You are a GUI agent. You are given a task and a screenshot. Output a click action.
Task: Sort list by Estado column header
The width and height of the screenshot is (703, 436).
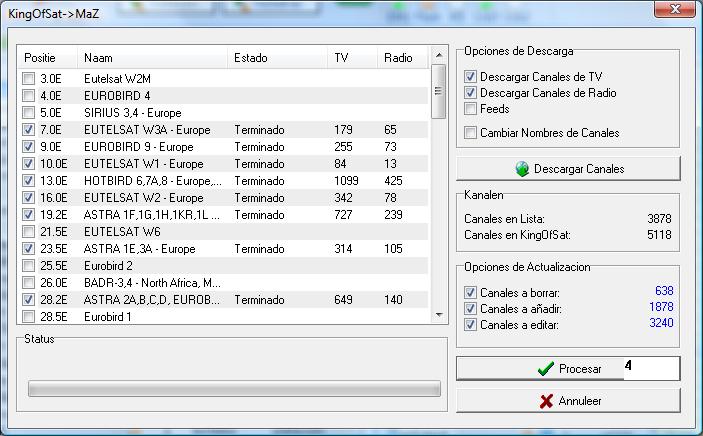(277, 57)
